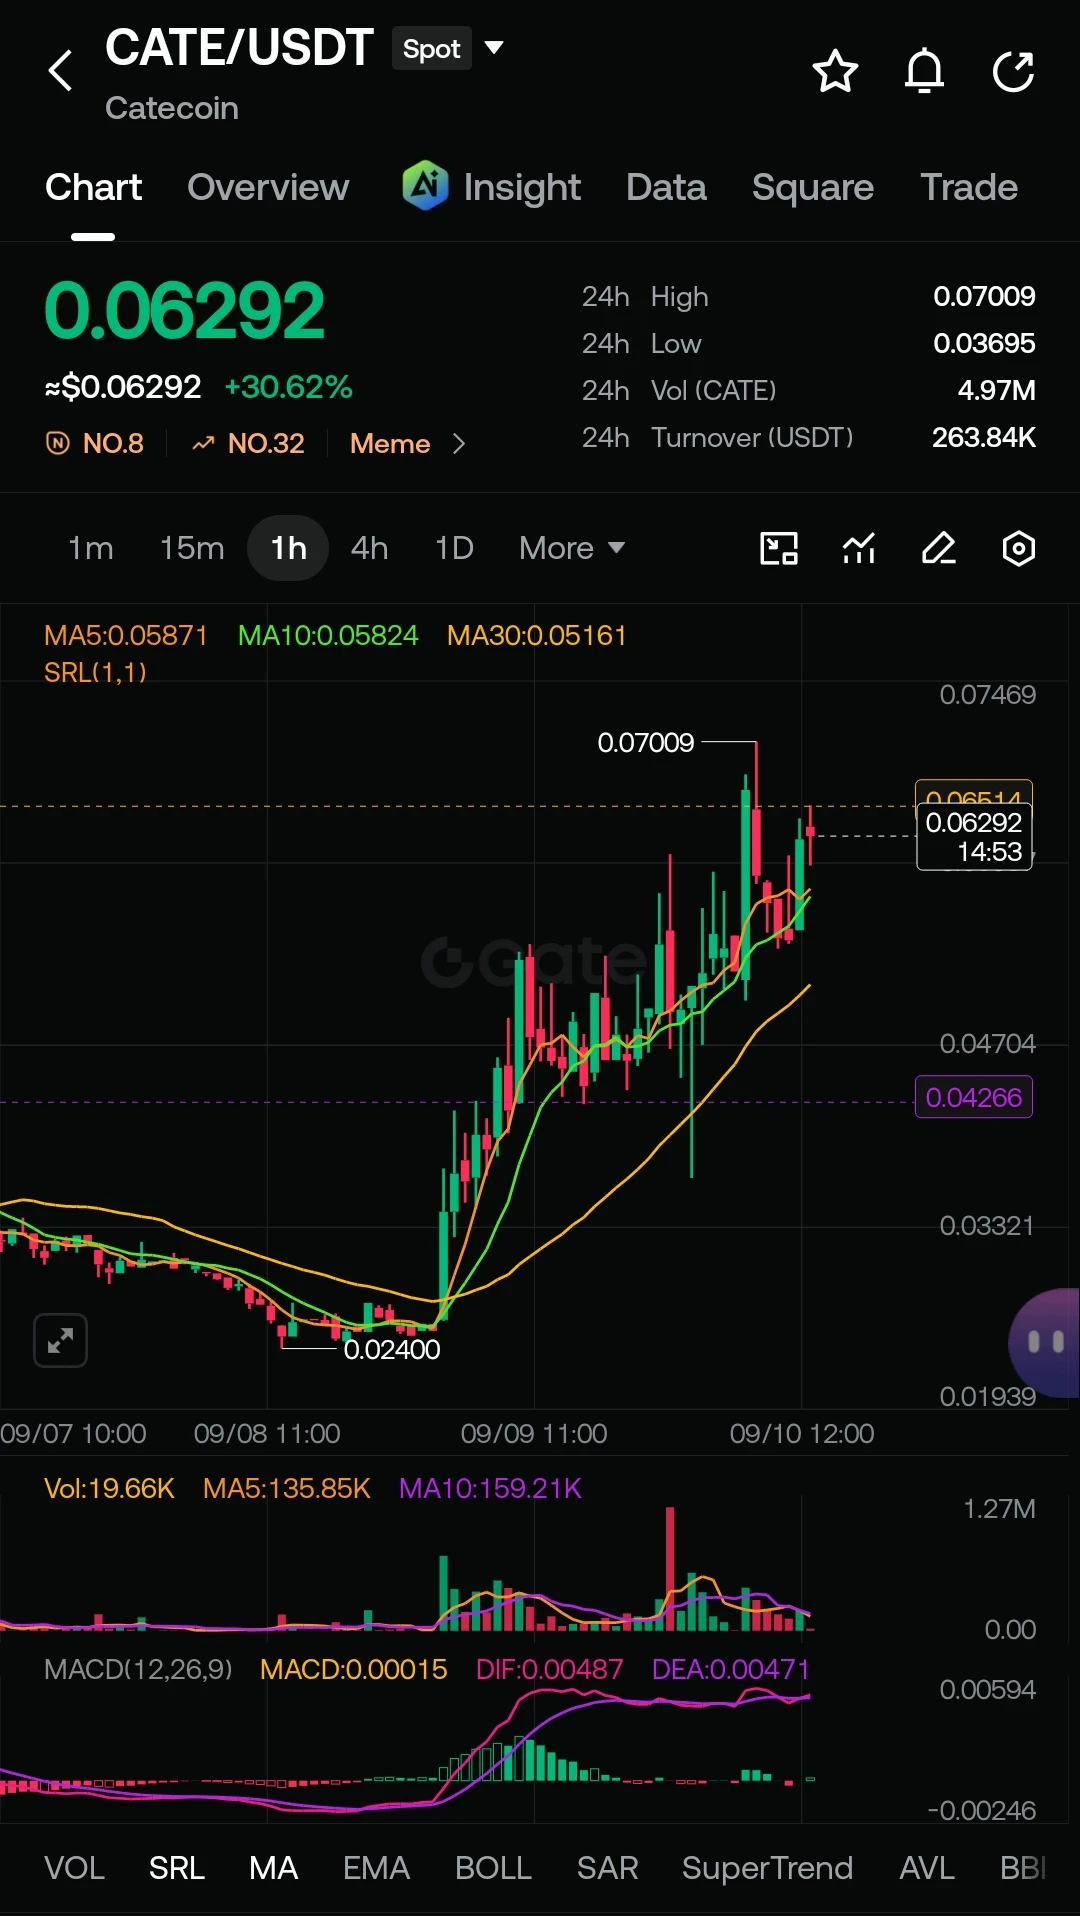
Task: Tap the share icon in header
Action: click(x=1013, y=71)
